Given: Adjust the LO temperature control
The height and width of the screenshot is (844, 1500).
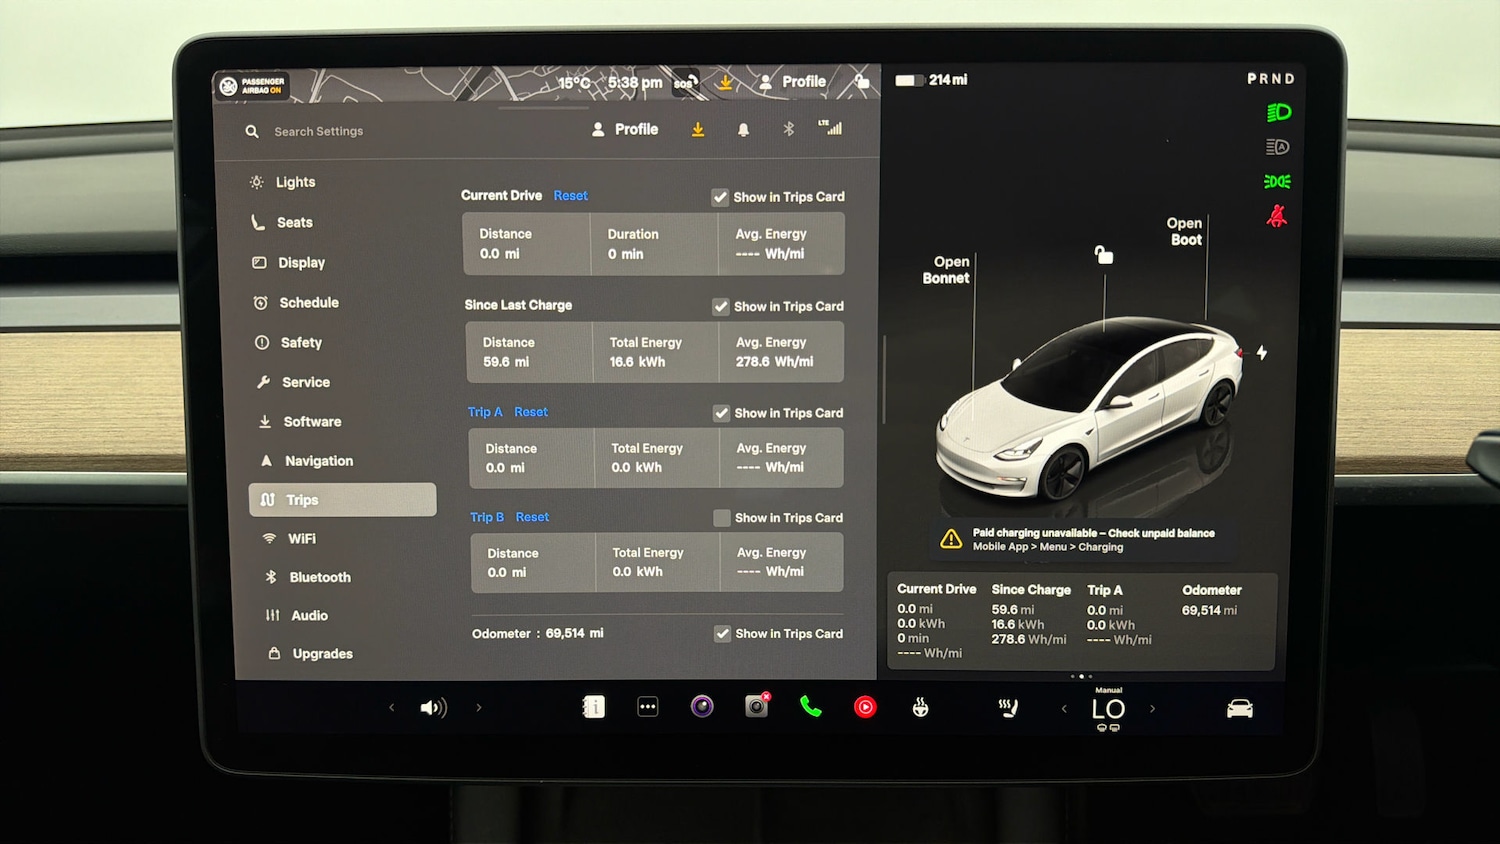Looking at the screenshot, I should 1107,708.
